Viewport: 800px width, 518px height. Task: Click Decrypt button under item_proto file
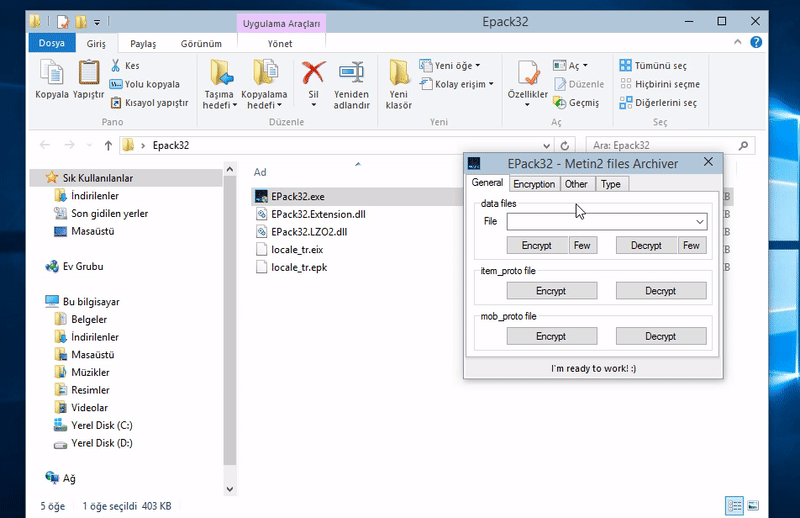[661, 291]
